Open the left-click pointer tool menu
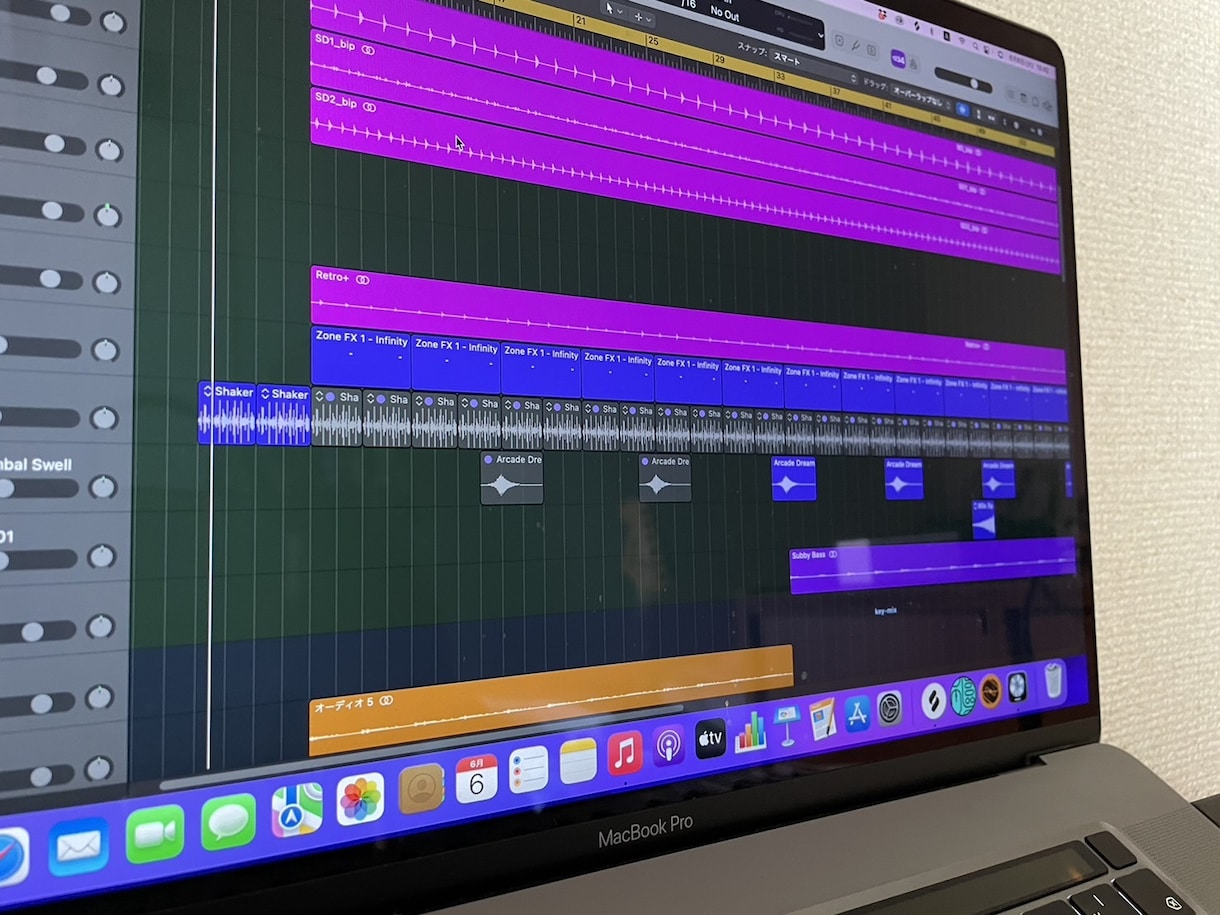1220x915 pixels. tap(613, 9)
